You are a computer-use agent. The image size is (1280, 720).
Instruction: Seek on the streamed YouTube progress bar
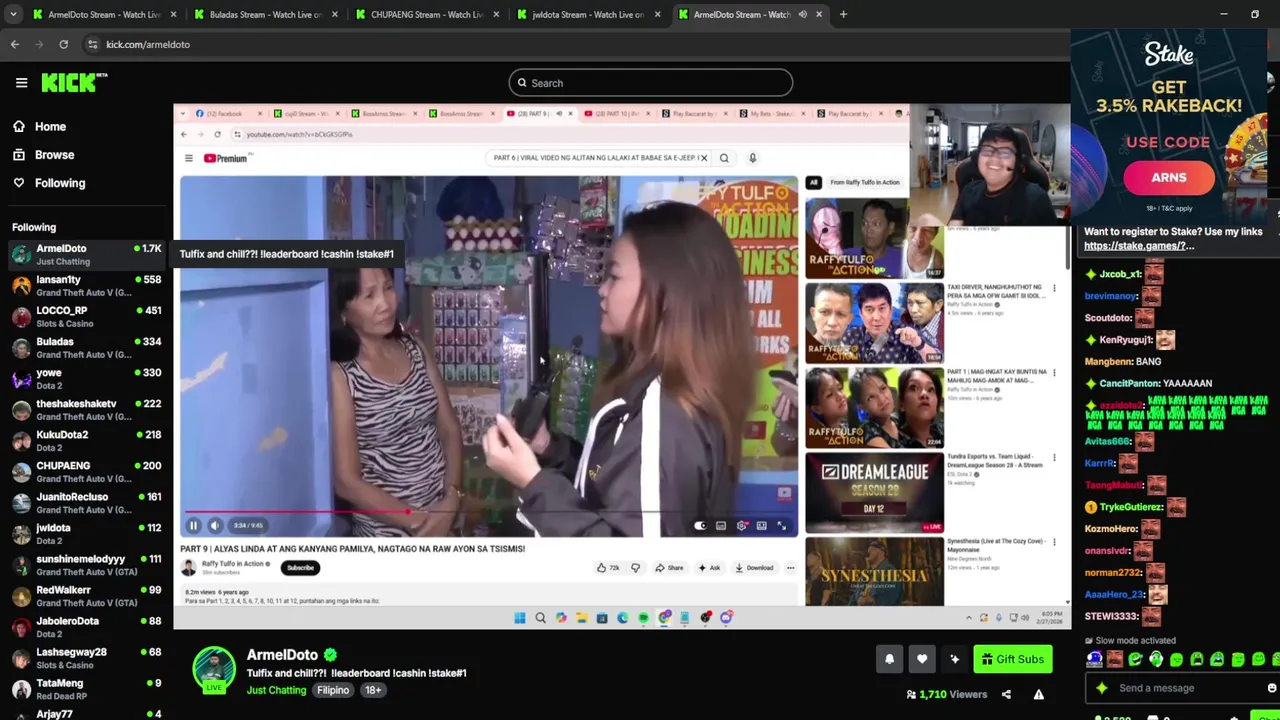[489, 511]
